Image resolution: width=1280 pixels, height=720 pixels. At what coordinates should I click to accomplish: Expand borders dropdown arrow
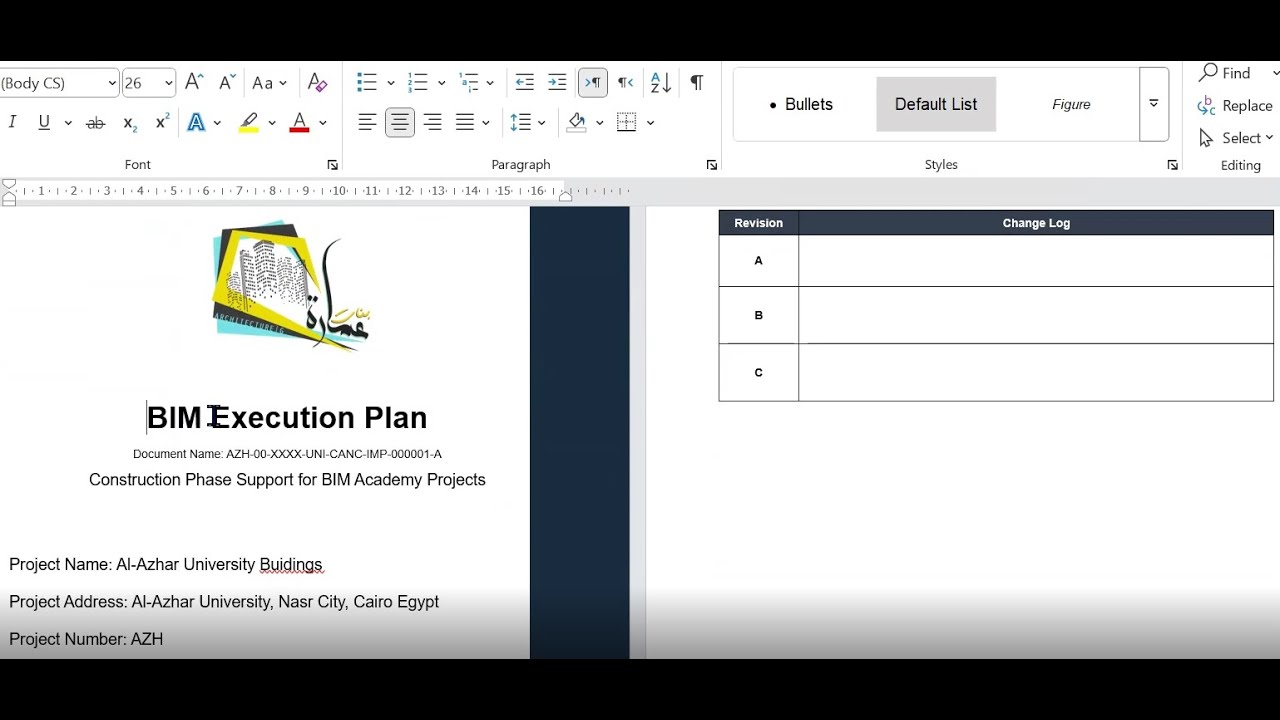pyautogui.click(x=650, y=123)
